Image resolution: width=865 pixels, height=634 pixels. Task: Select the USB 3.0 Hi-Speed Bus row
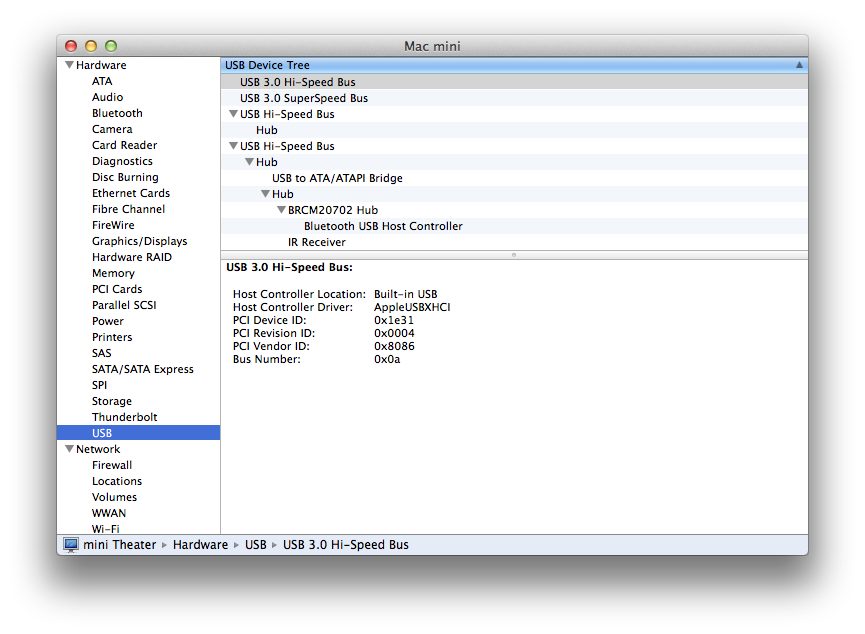(514, 82)
